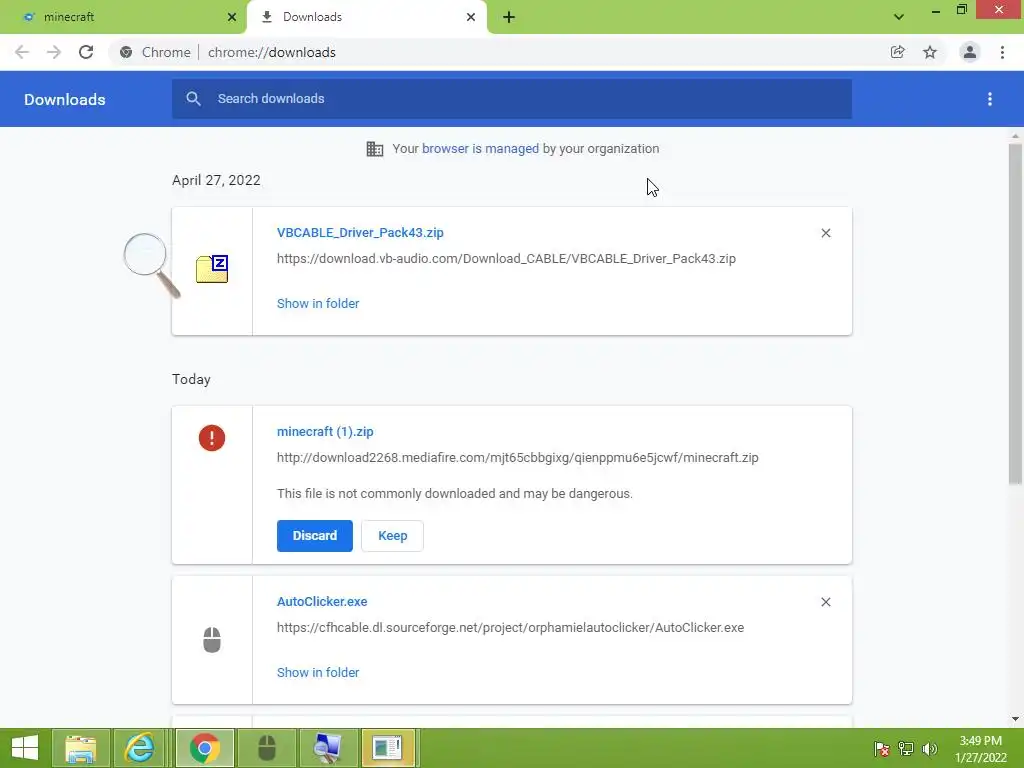Viewport: 1024px width, 768px height.
Task: Open minecraft (1).zip file link
Action: point(325,432)
